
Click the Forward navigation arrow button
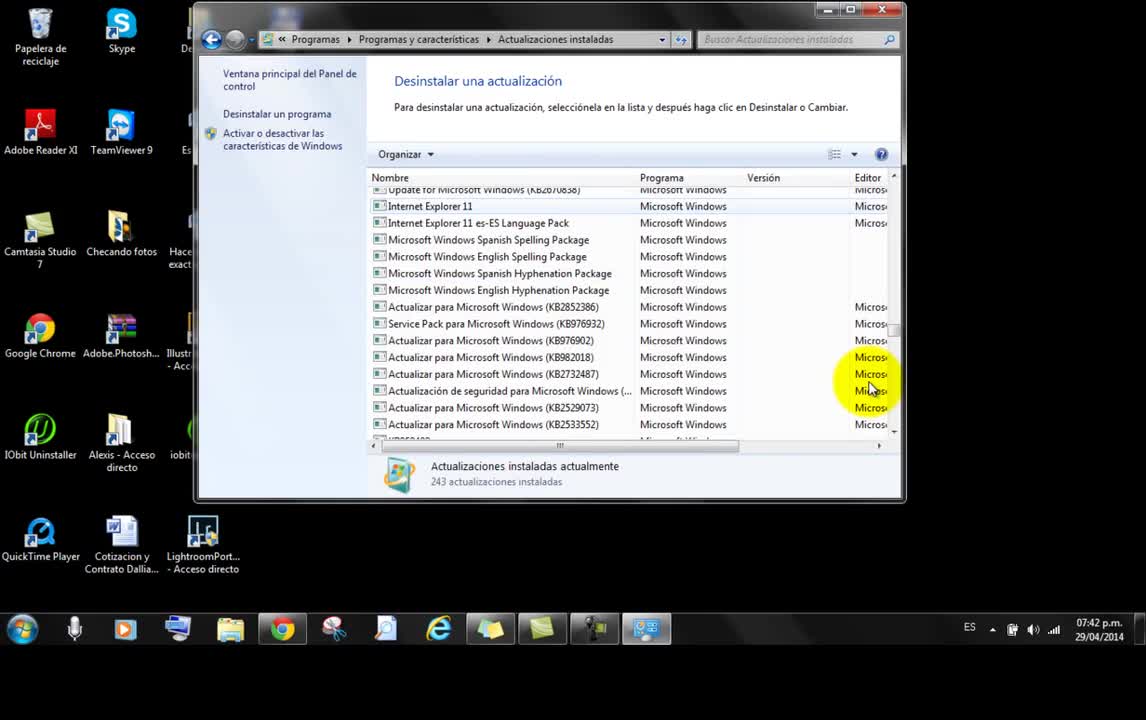click(235, 39)
